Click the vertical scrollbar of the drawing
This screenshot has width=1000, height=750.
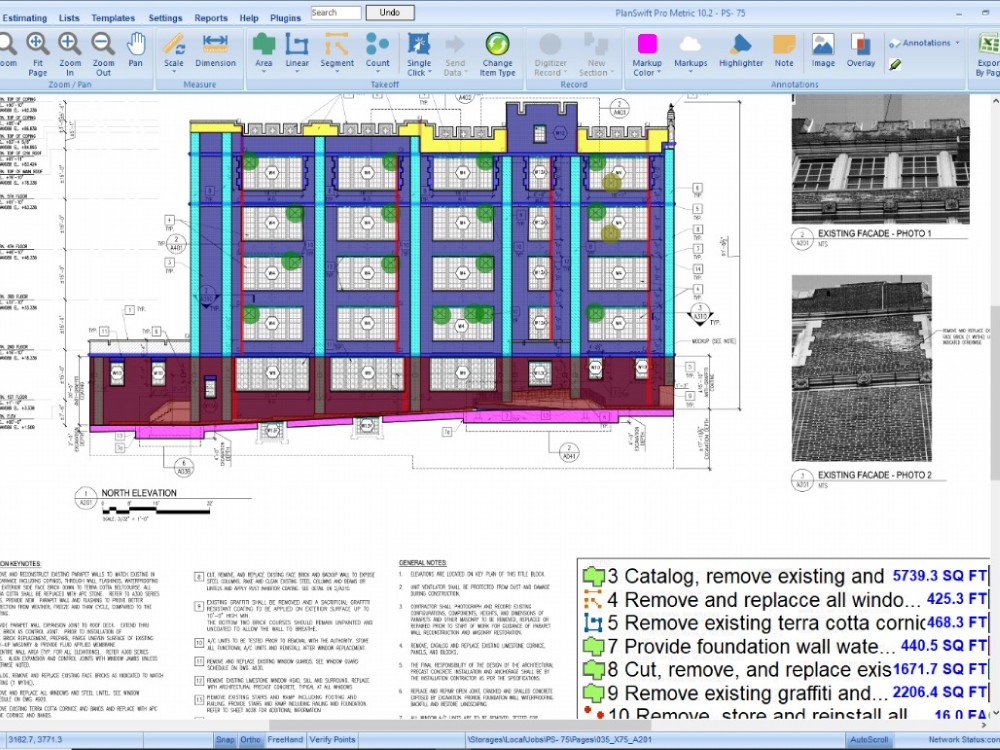coord(995,395)
